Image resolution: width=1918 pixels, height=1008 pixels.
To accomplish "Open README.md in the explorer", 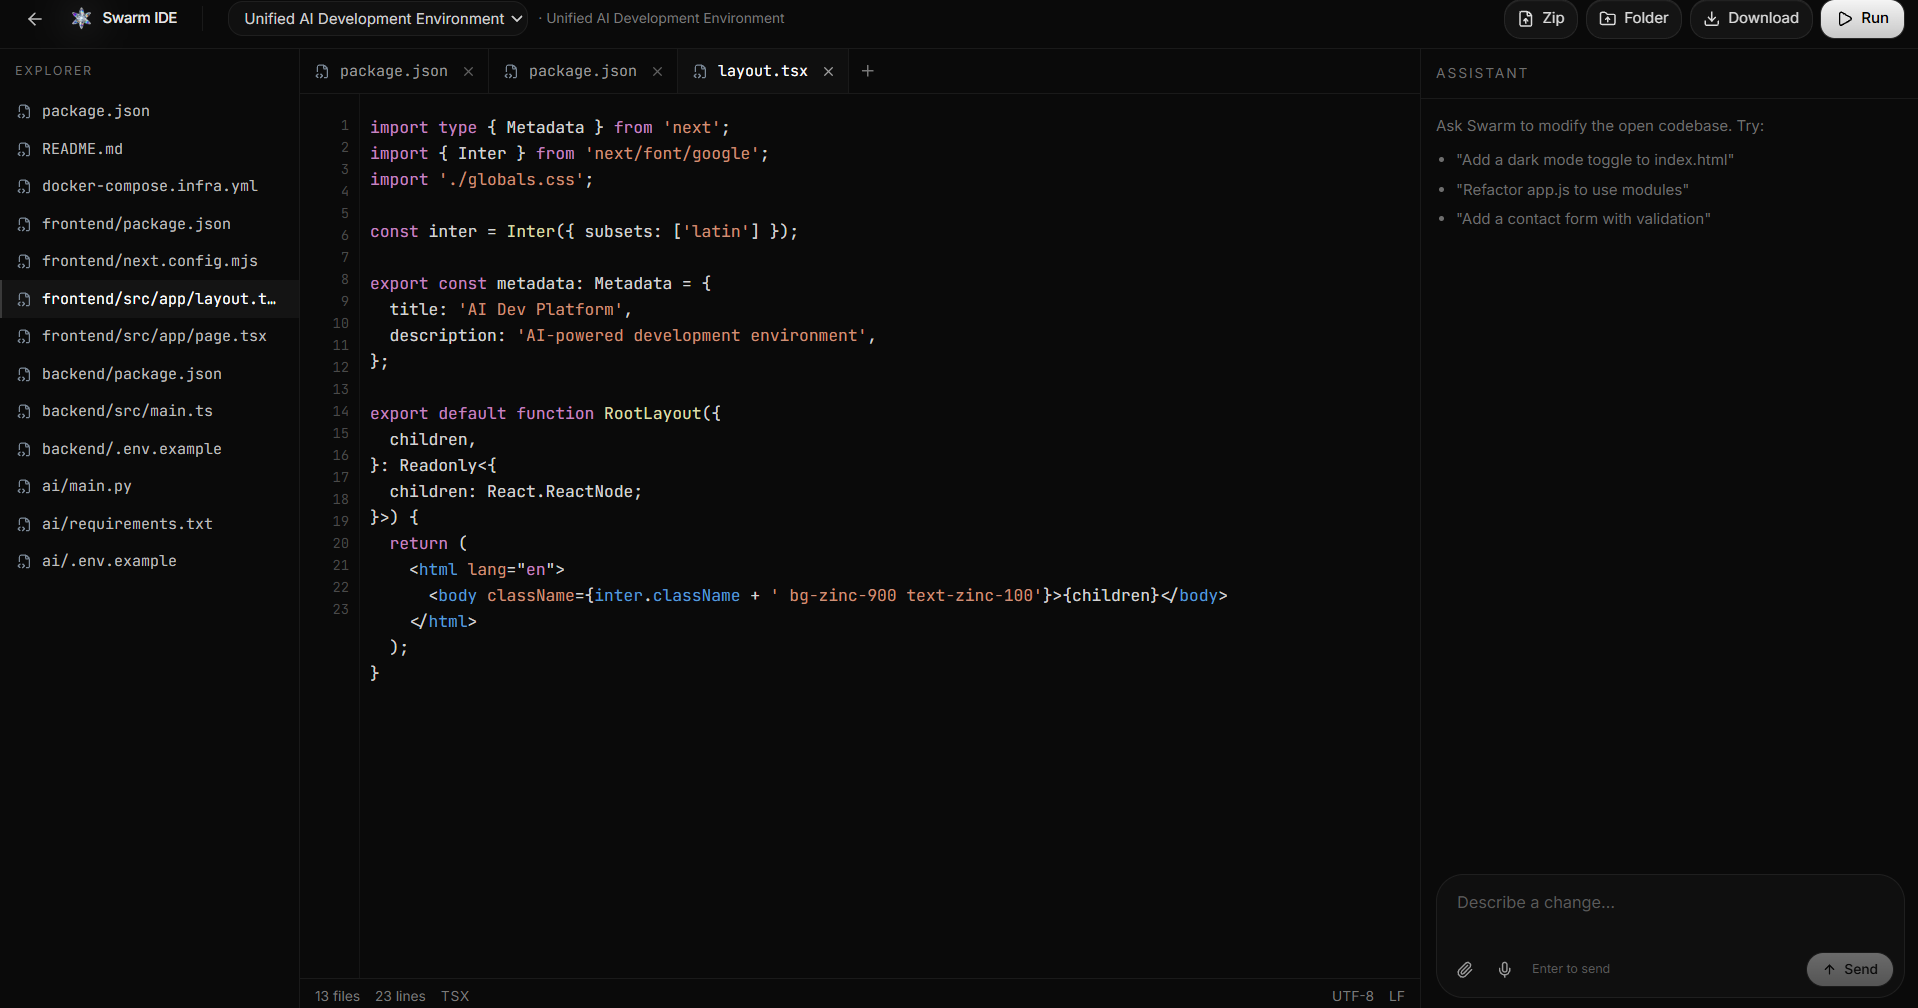I will [x=150, y=149].
